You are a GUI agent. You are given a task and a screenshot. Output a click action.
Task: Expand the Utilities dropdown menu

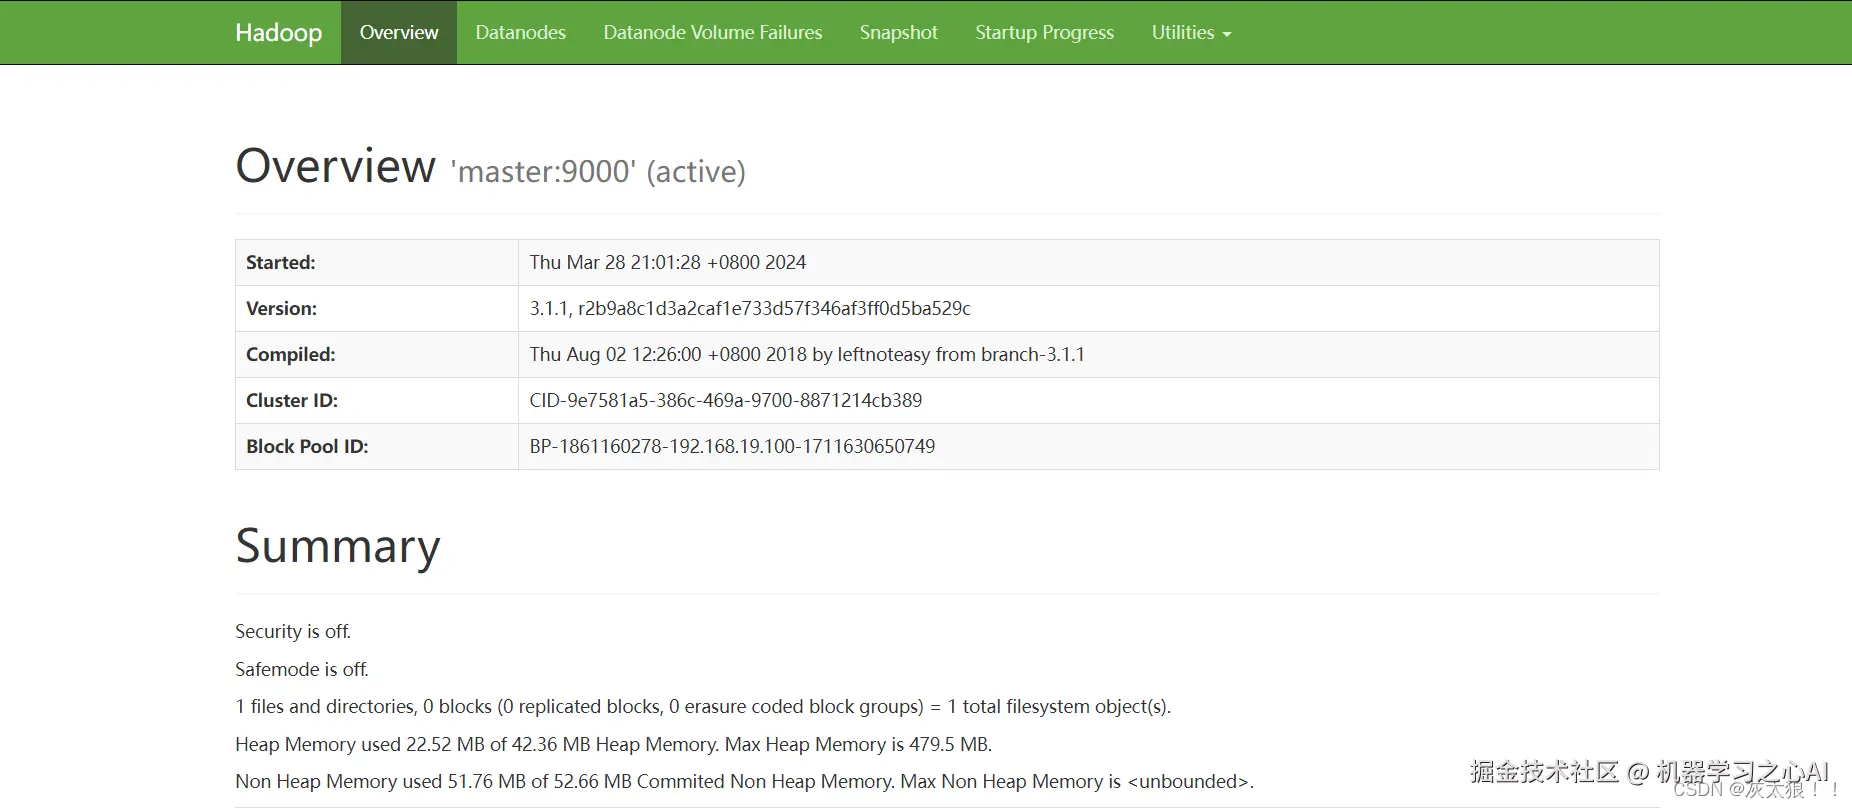pyautogui.click(x=1191, y=32)
